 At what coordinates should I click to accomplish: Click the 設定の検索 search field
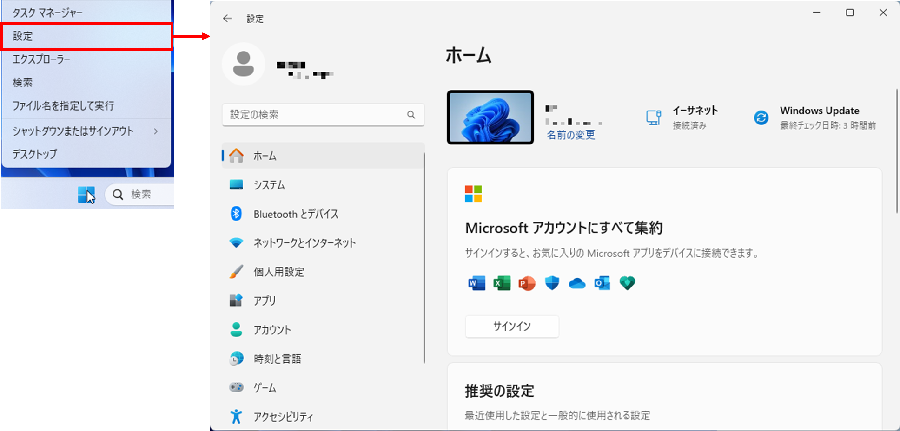pyautogui.click(x=323, y=115)
